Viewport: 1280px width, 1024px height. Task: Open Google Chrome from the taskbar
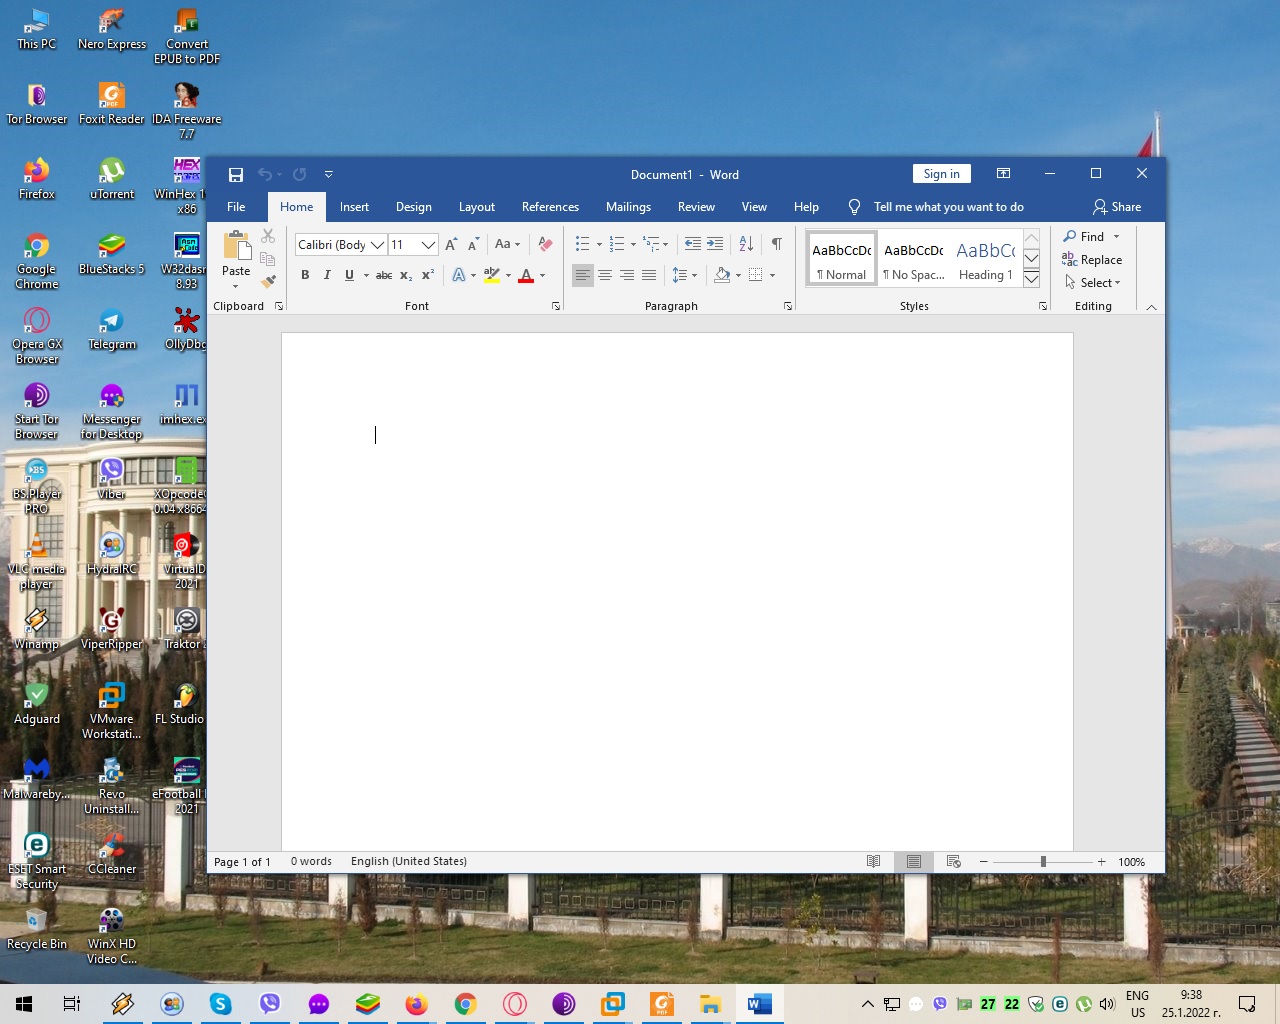click(x=465, y=1004)
